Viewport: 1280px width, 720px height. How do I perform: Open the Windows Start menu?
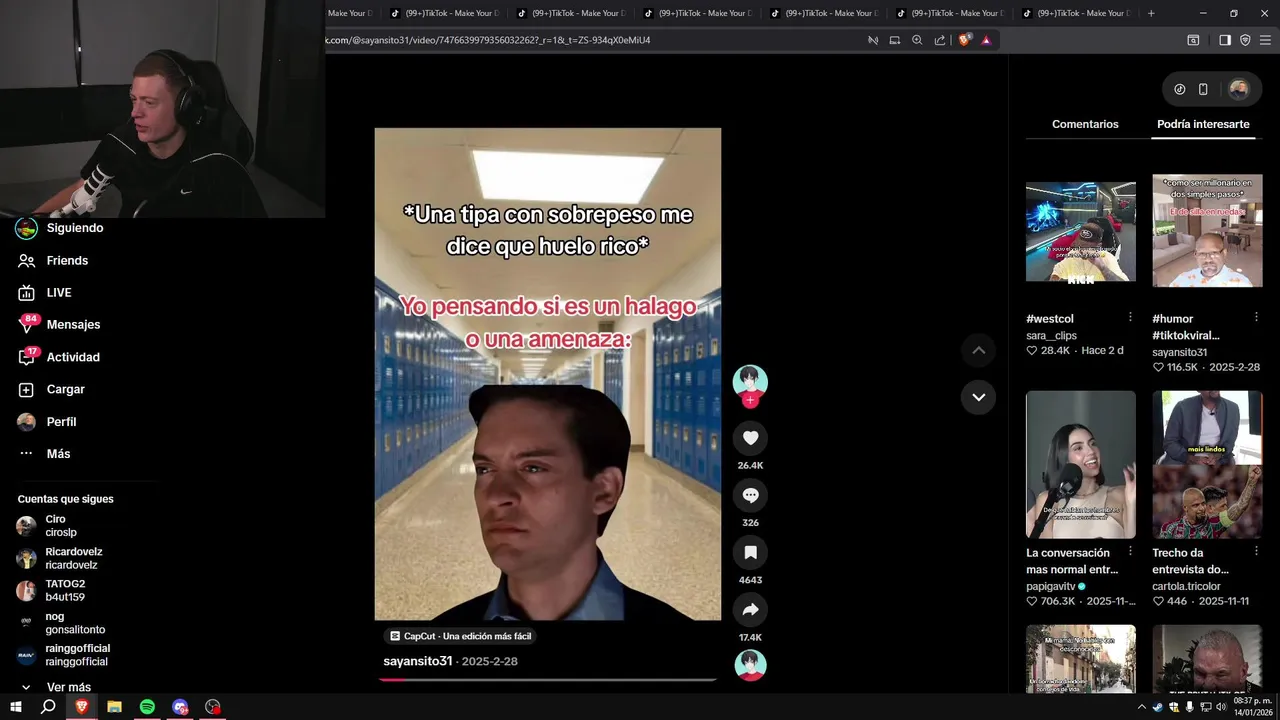click(x=16, y=707)
